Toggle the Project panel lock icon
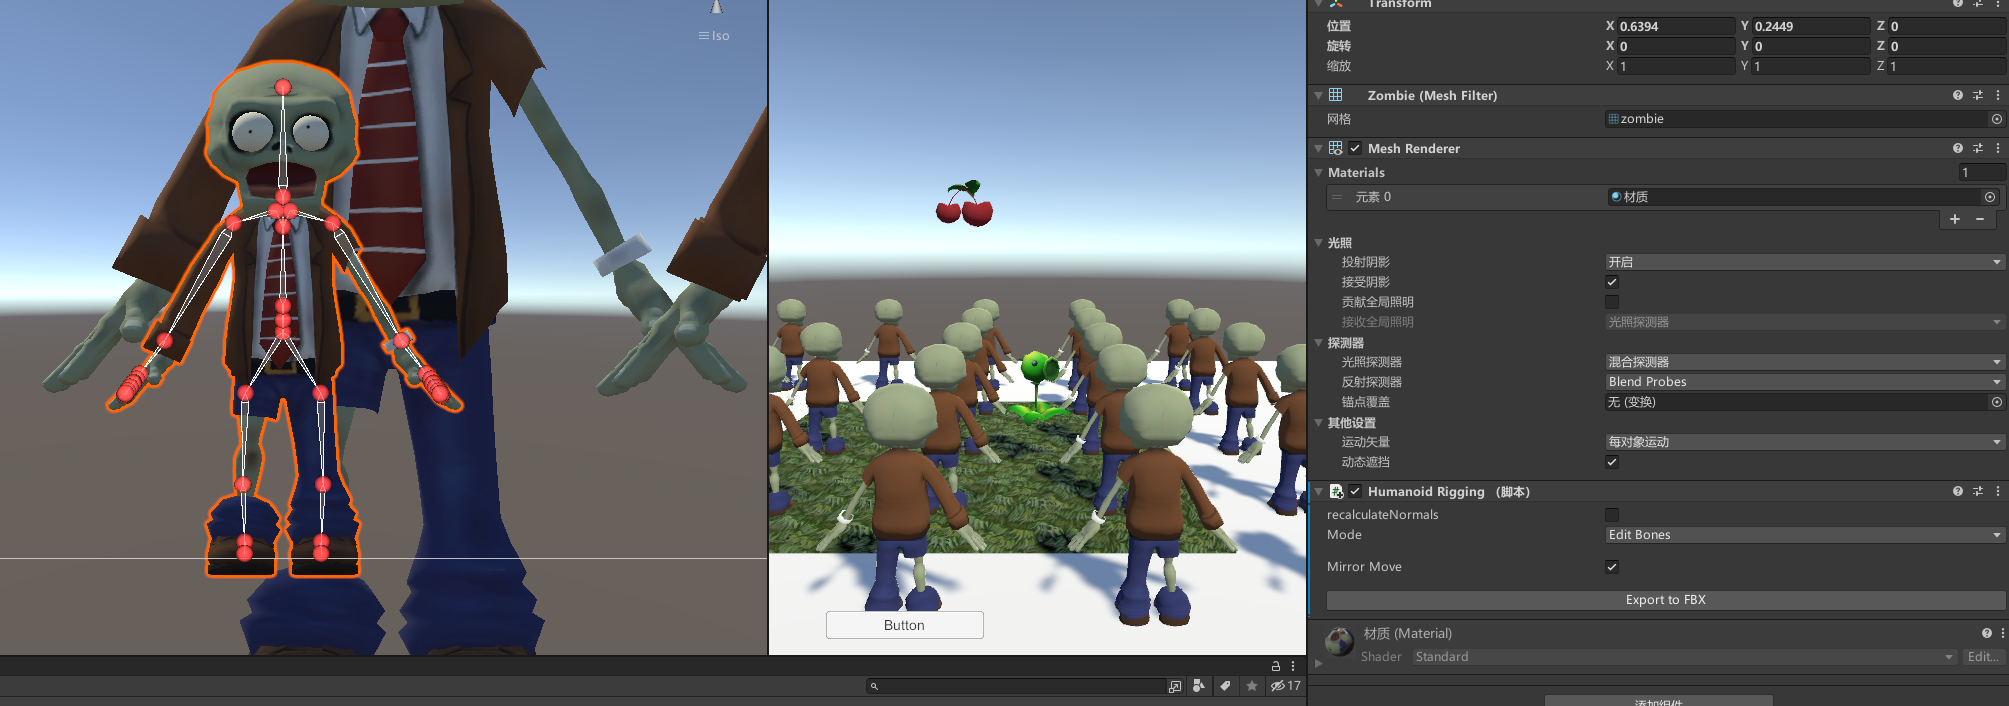 1275,666
